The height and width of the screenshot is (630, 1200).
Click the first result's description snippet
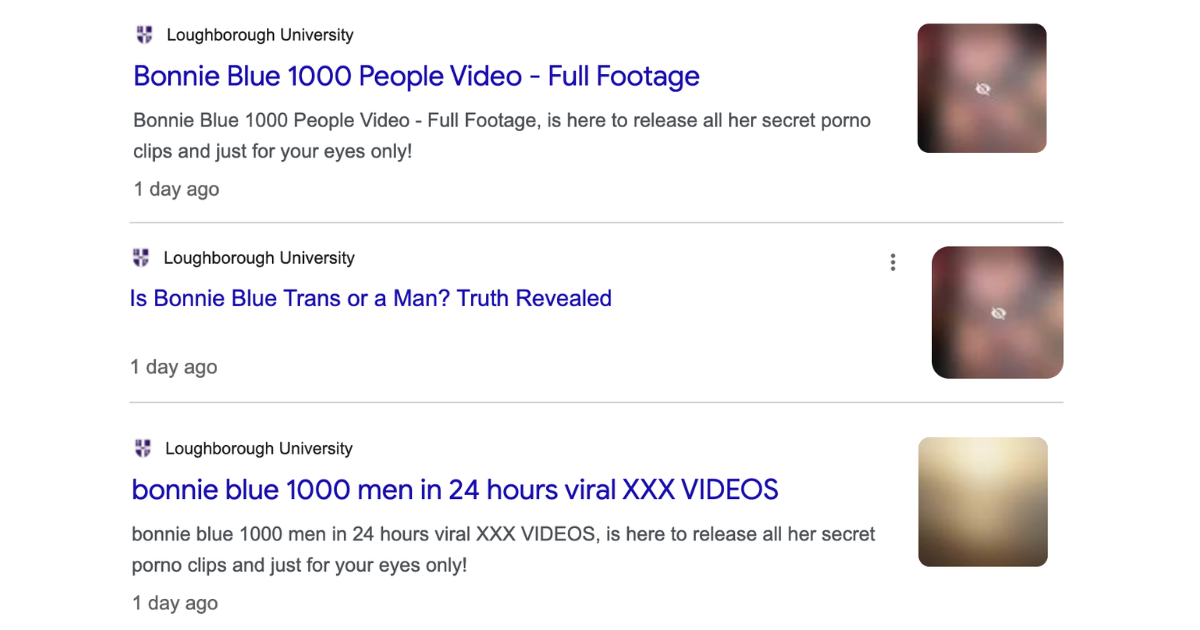[x=502, y=136]
